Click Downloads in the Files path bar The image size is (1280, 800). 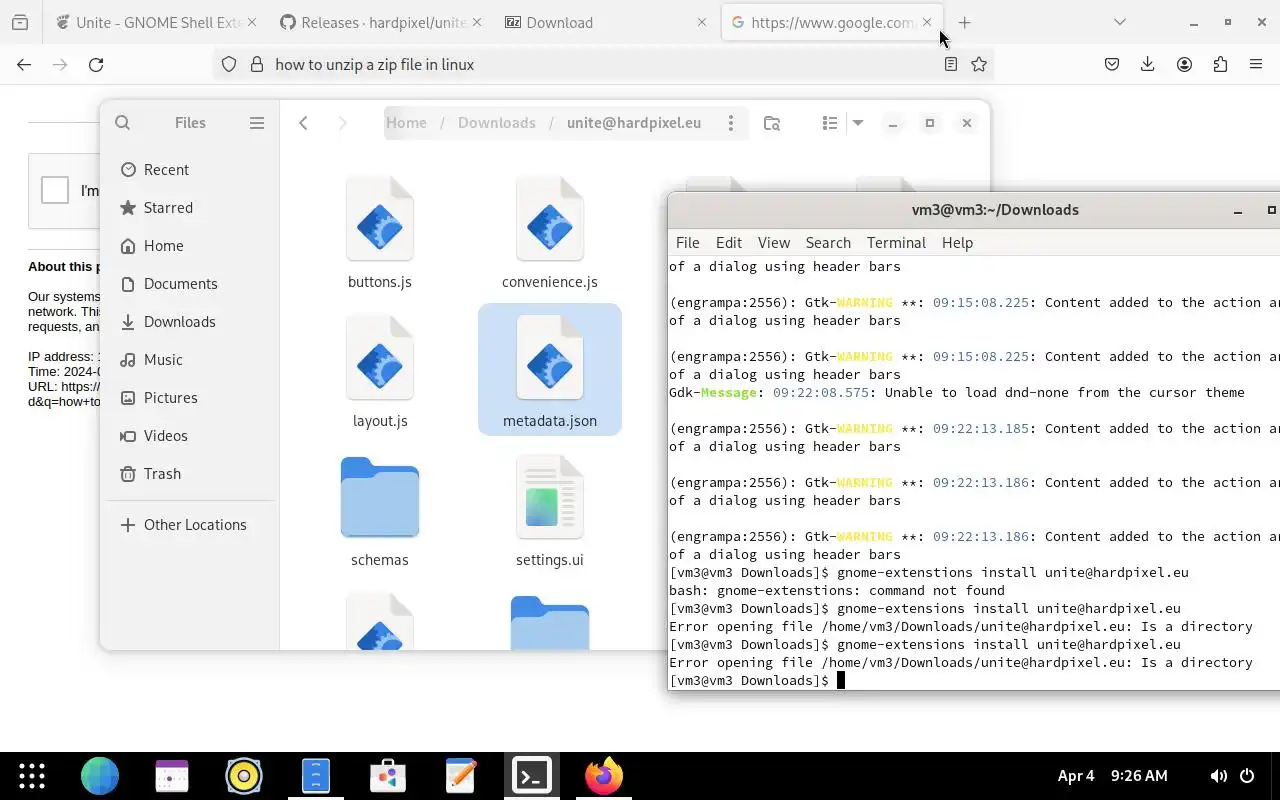[497, 123]
